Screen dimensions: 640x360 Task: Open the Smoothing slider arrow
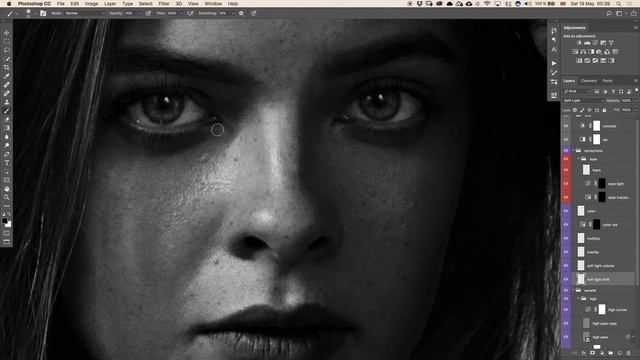pos(233,13)
